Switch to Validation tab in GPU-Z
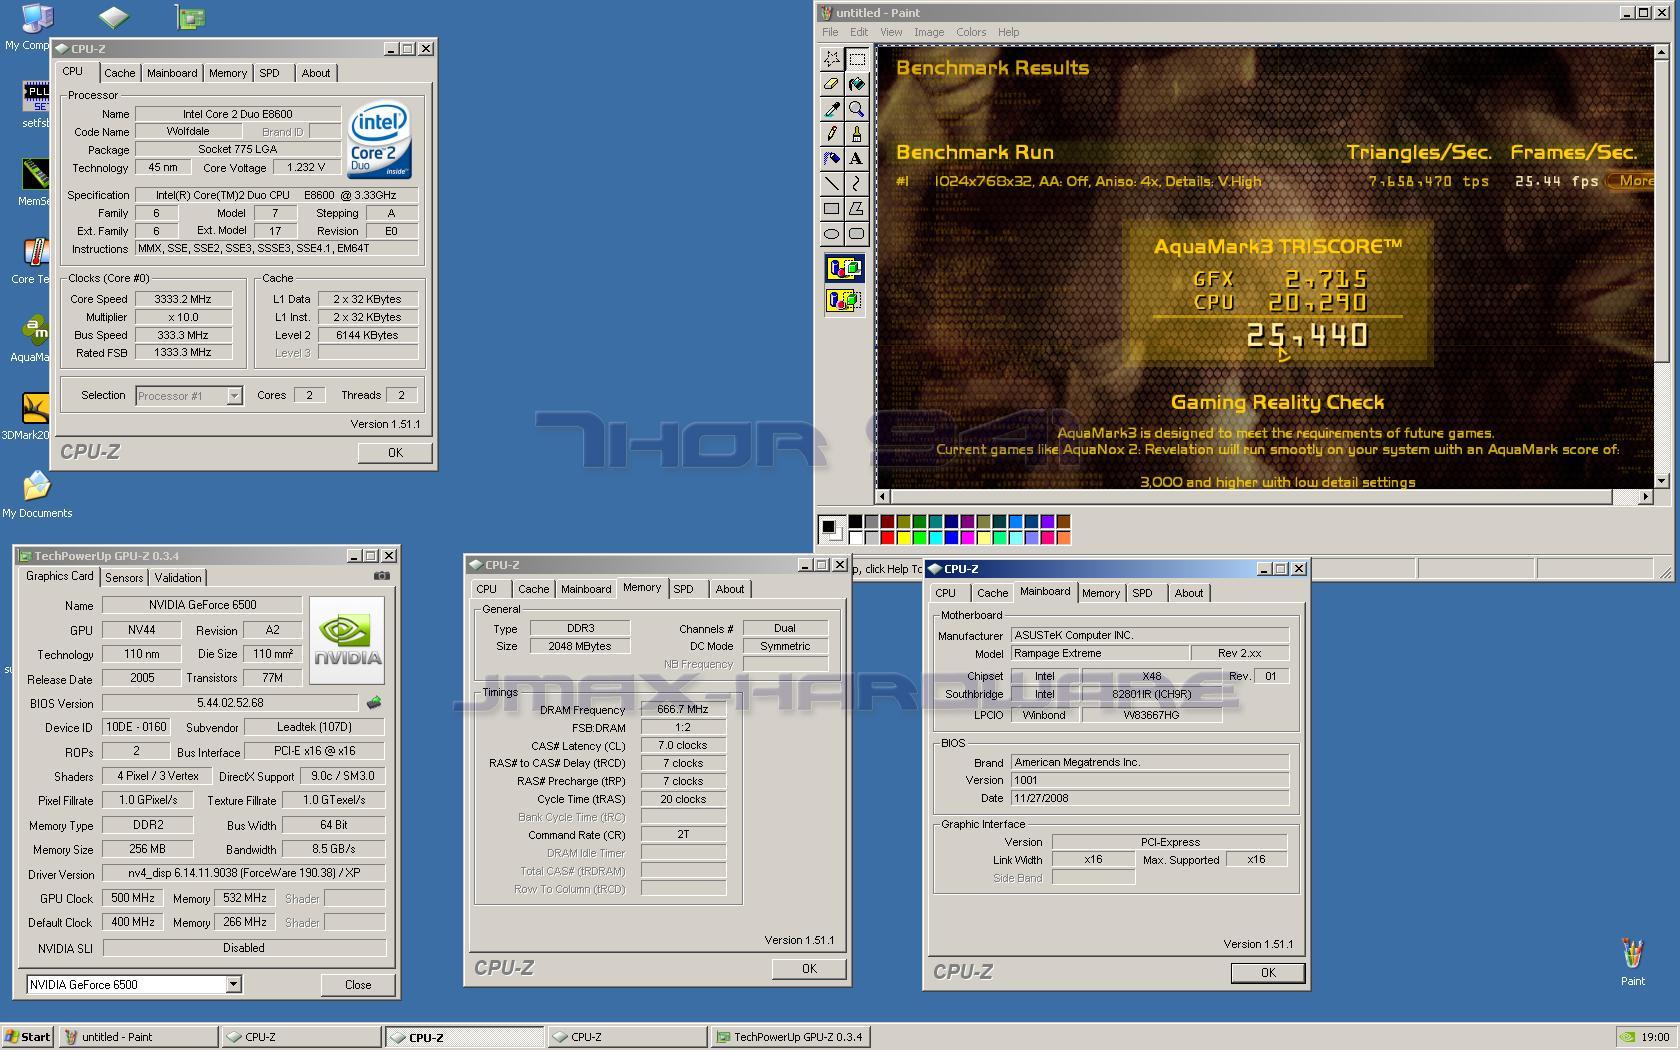This screenshot has height=1050, width=1680. (178, 578)
